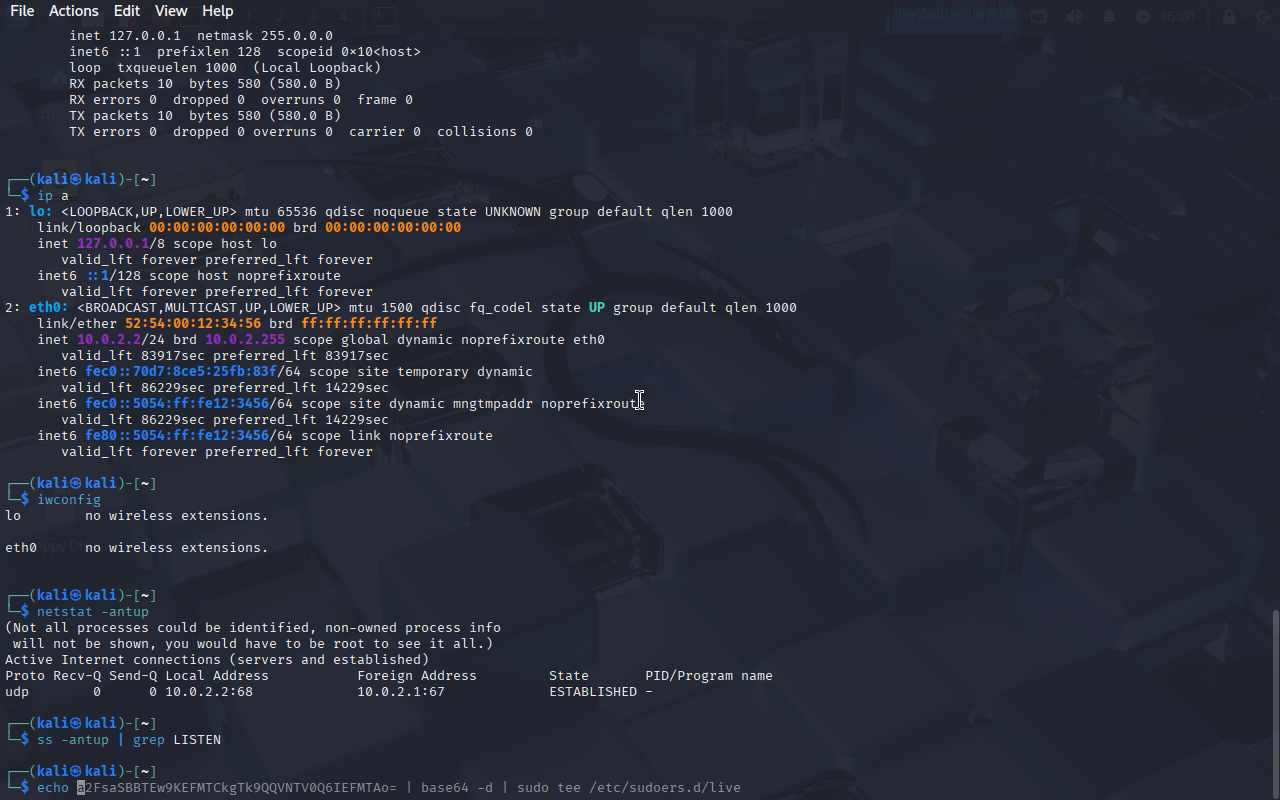Click the 'netstat -antup' command
The height and width of the screenshot is (800, 1280).
[93, 611]
